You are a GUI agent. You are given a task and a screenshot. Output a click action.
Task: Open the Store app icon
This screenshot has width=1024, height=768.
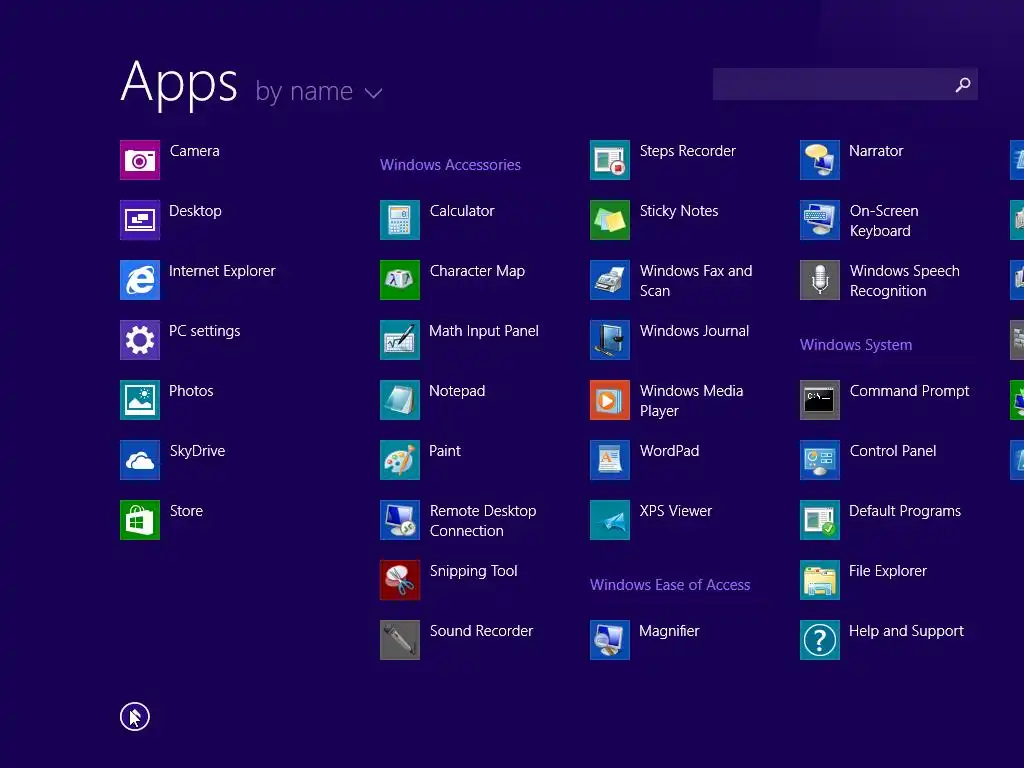pyautogui.click(x=140, y=520)
